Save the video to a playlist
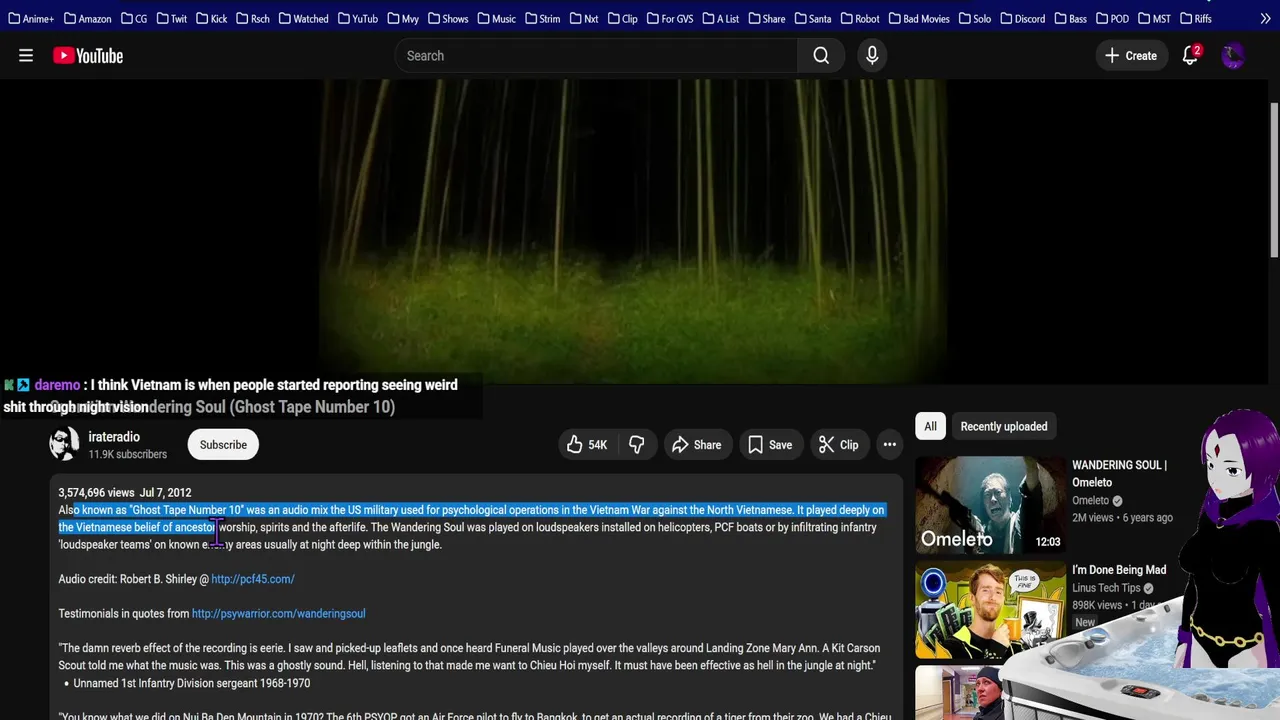 [x=769, y=445]
